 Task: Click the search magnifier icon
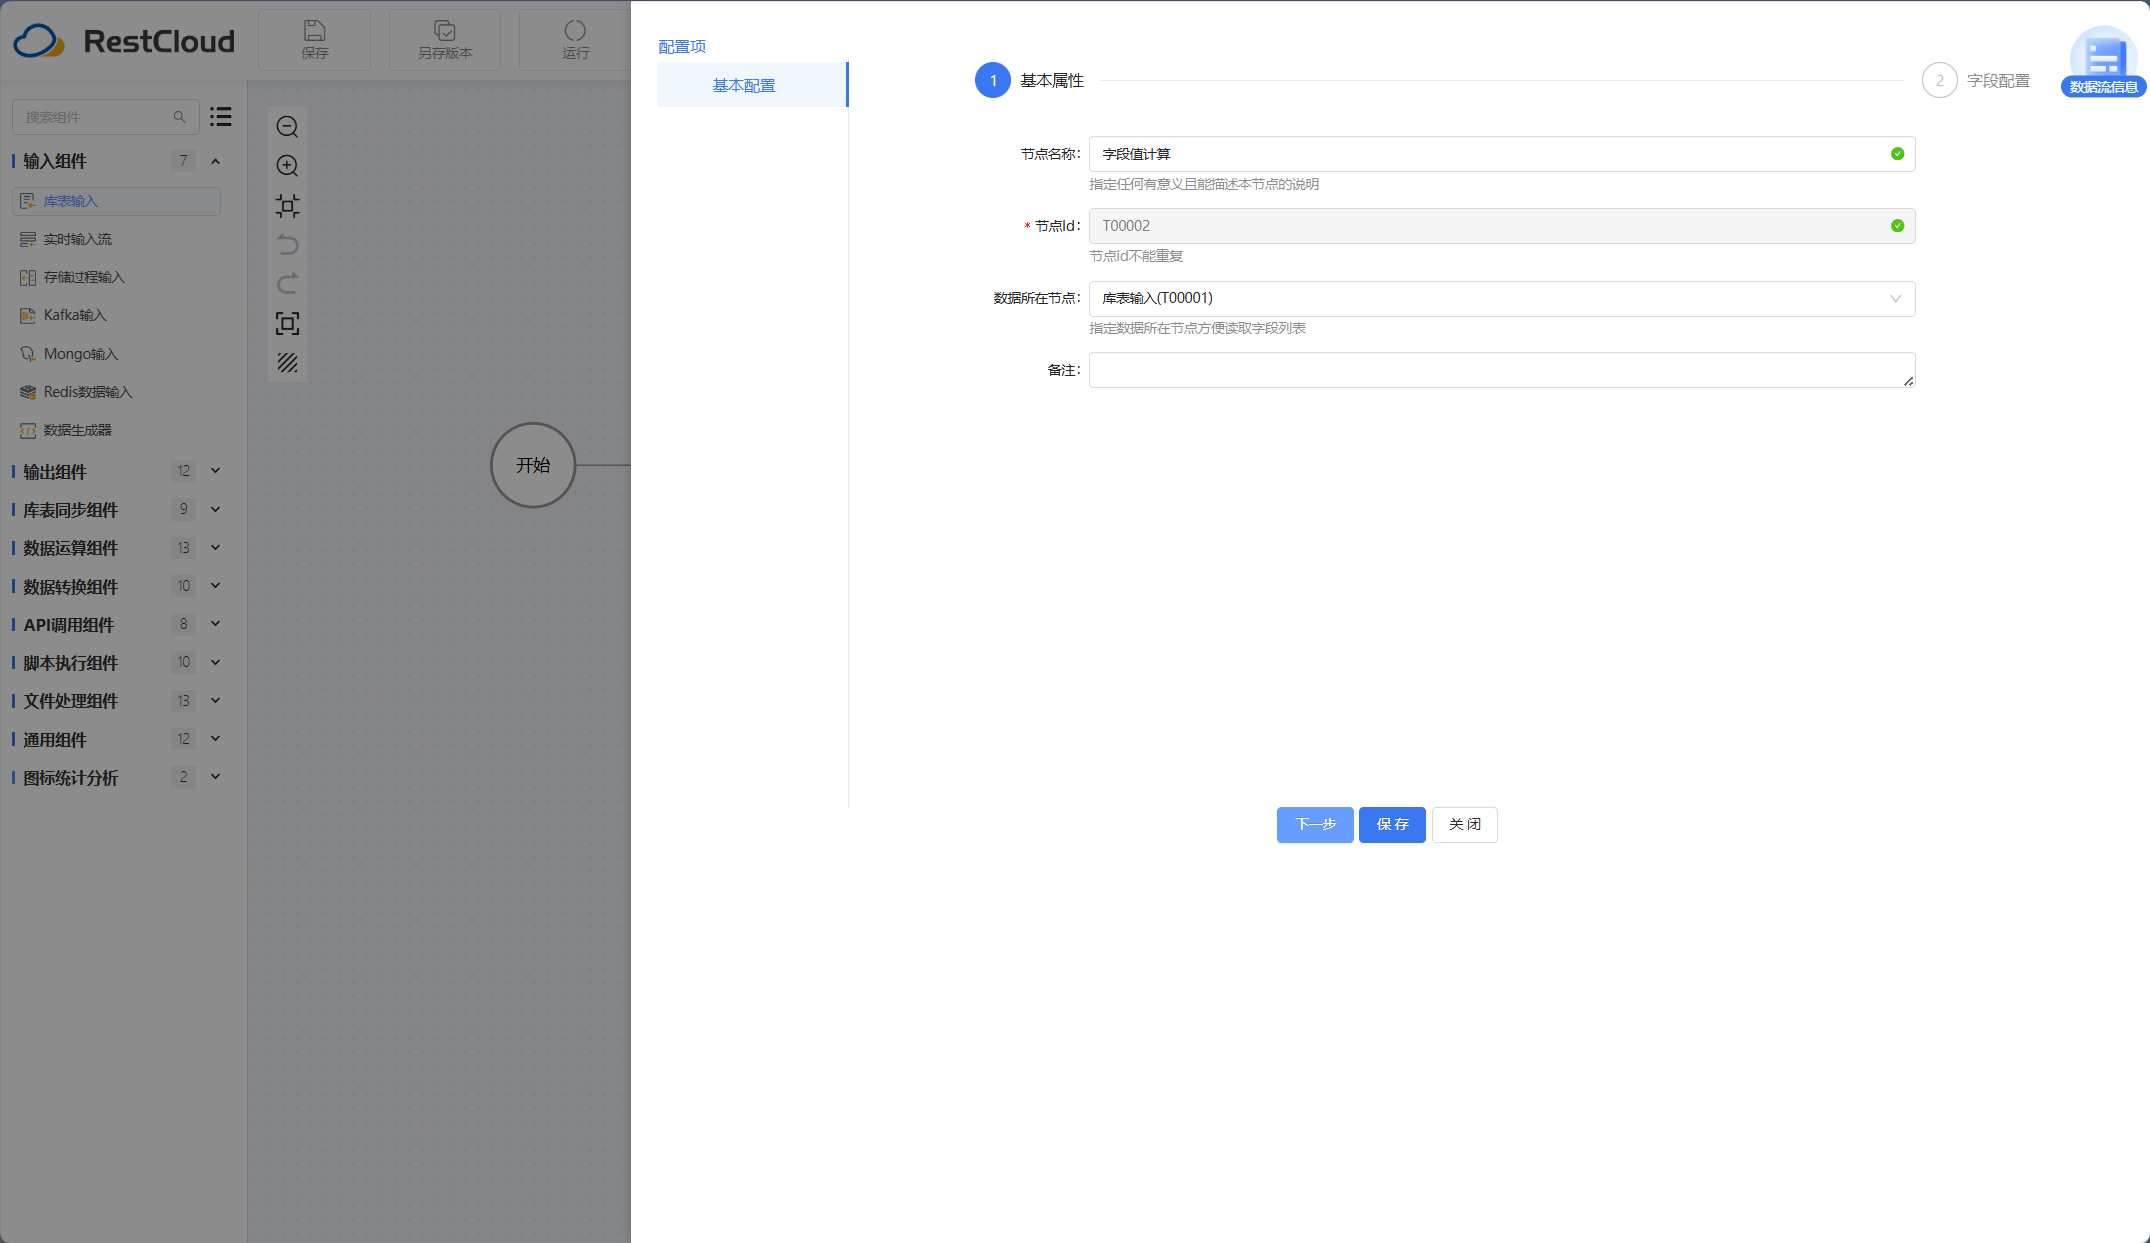(x=180, y=117)
